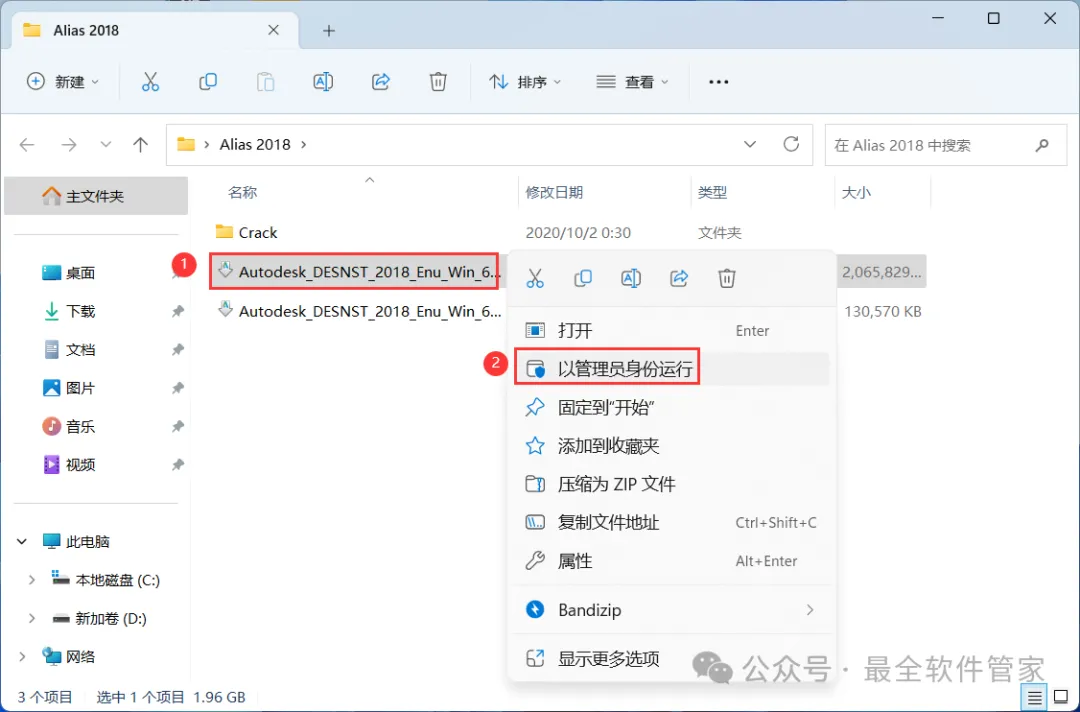The image size is (1080, 712).
Task: Choose 显示更多选项 from the context menu
Action: (672, 659)
